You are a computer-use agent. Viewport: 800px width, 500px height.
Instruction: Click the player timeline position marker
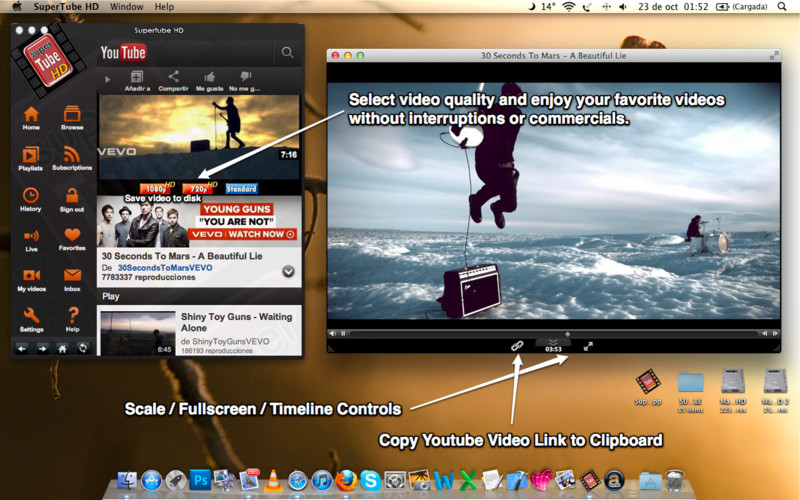click(x=567, y=334)
